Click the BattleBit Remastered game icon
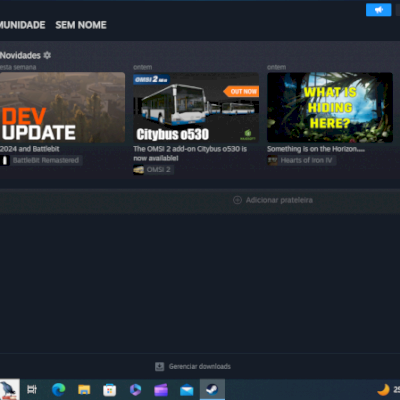This screenshot has width=400, height=400. point(5,160)
